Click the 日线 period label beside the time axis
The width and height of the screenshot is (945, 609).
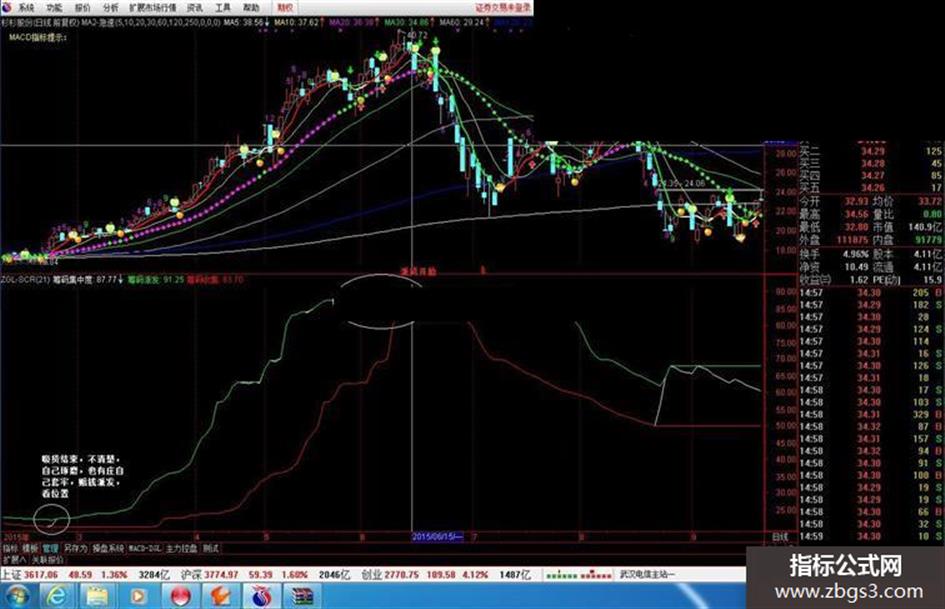coord(780,537)
